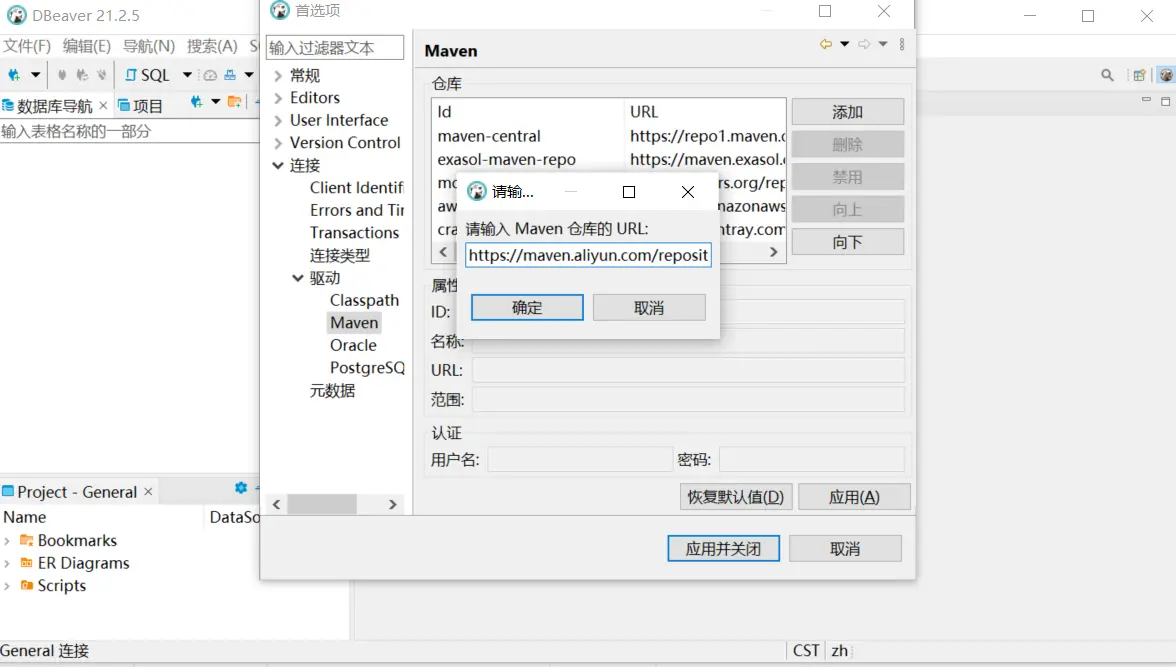
Task: Expand the ER Diagrams folder
Action: 7,563
